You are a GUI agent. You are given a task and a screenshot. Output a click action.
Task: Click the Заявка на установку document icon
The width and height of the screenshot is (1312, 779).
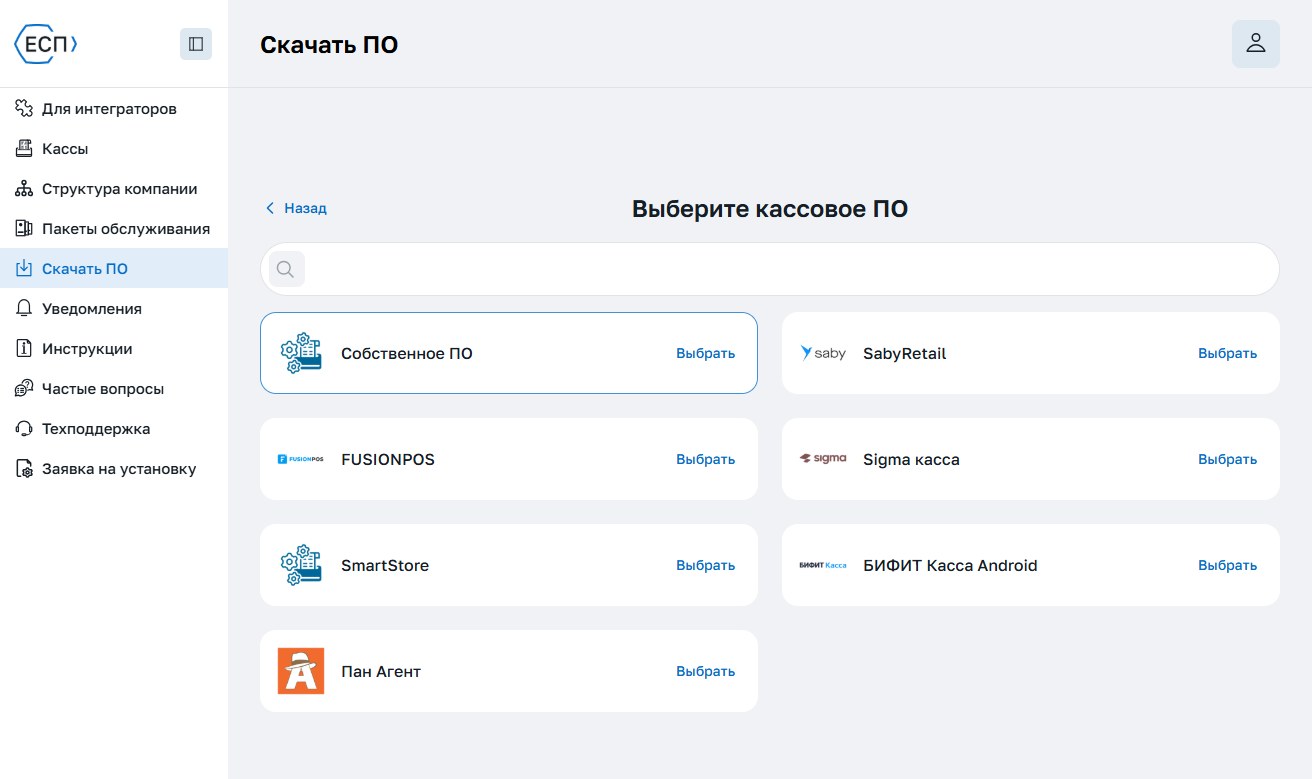(x=24, y=468)
